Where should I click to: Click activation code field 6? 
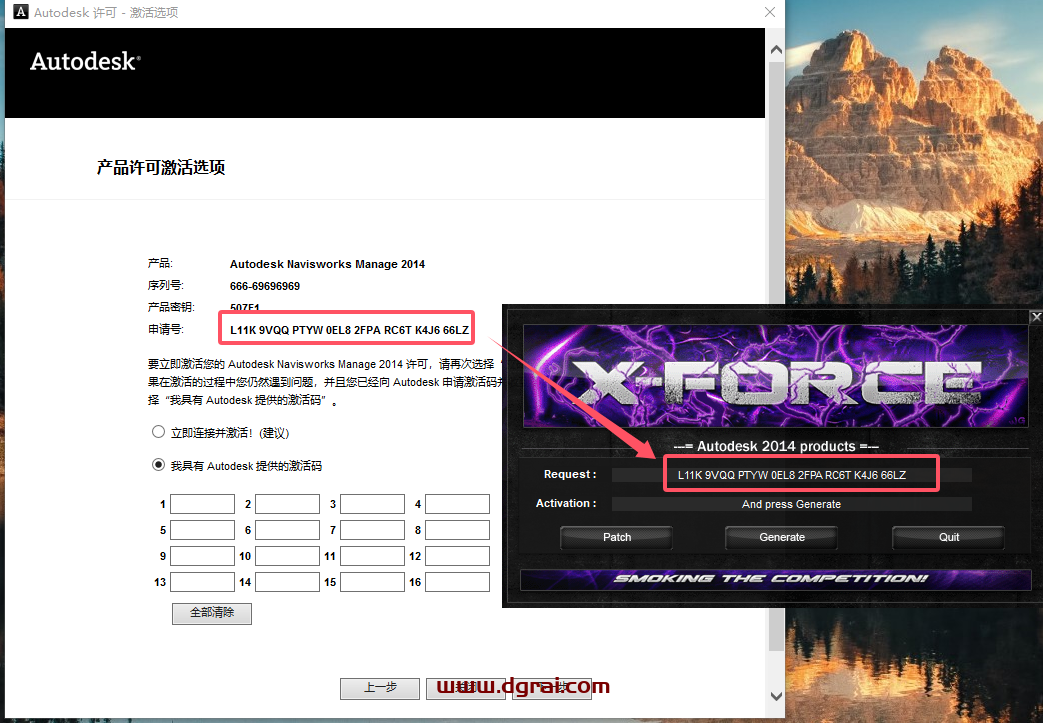[287, 529]
